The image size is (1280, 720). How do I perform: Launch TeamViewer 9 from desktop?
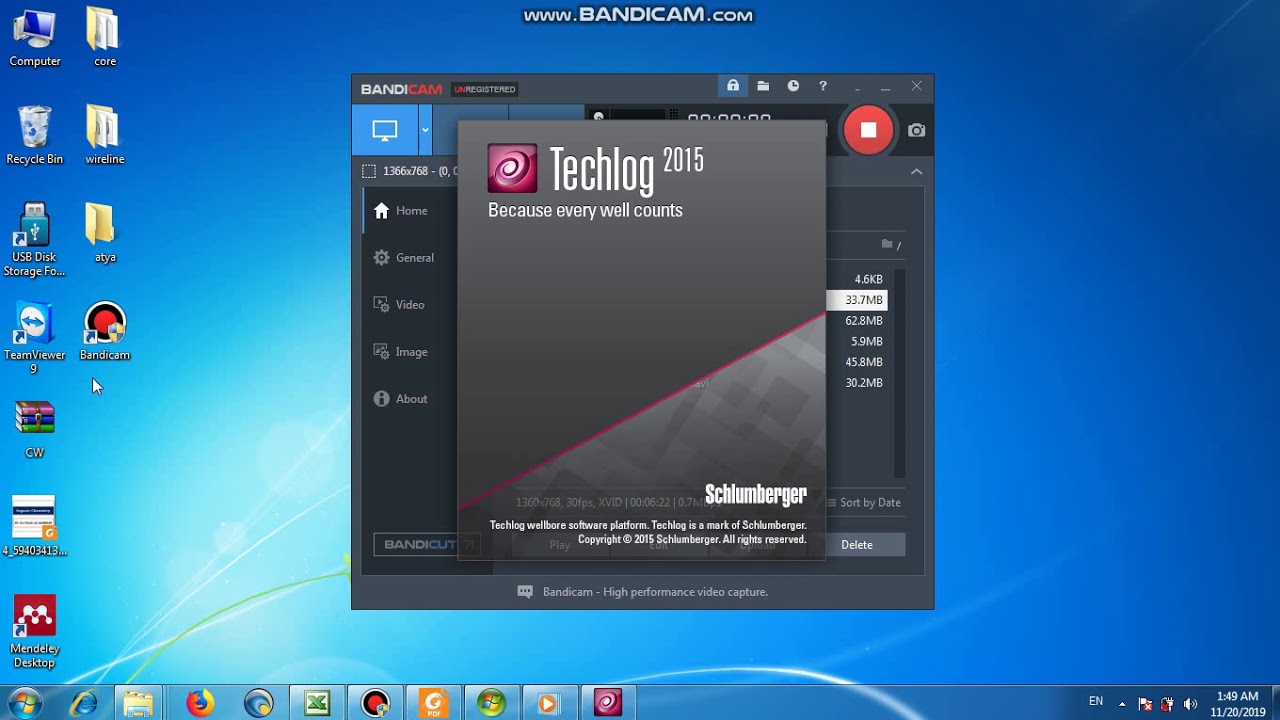(x=35, y=338)
